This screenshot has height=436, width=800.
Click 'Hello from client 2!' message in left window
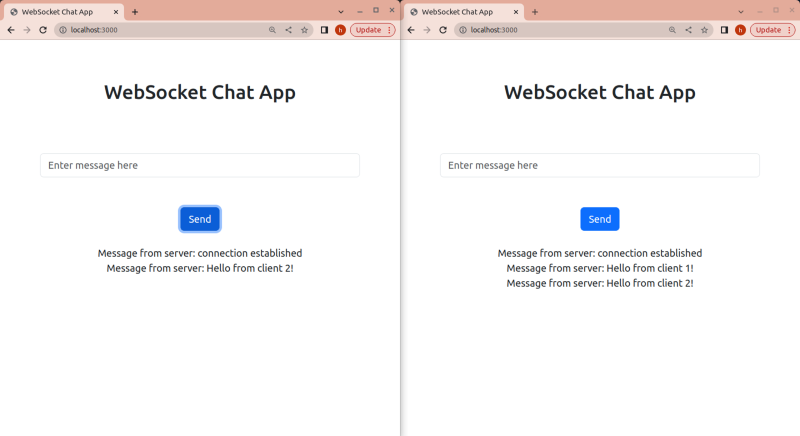click(x=200, y=268)
